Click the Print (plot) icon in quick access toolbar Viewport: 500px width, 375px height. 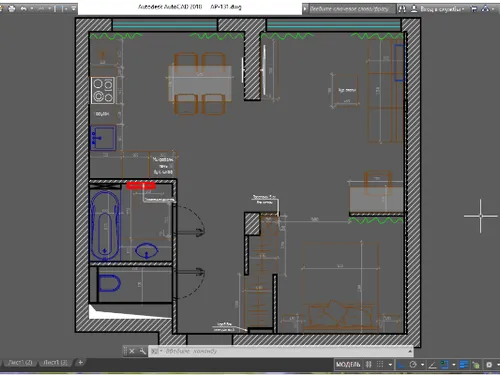[x=12, y=8]
